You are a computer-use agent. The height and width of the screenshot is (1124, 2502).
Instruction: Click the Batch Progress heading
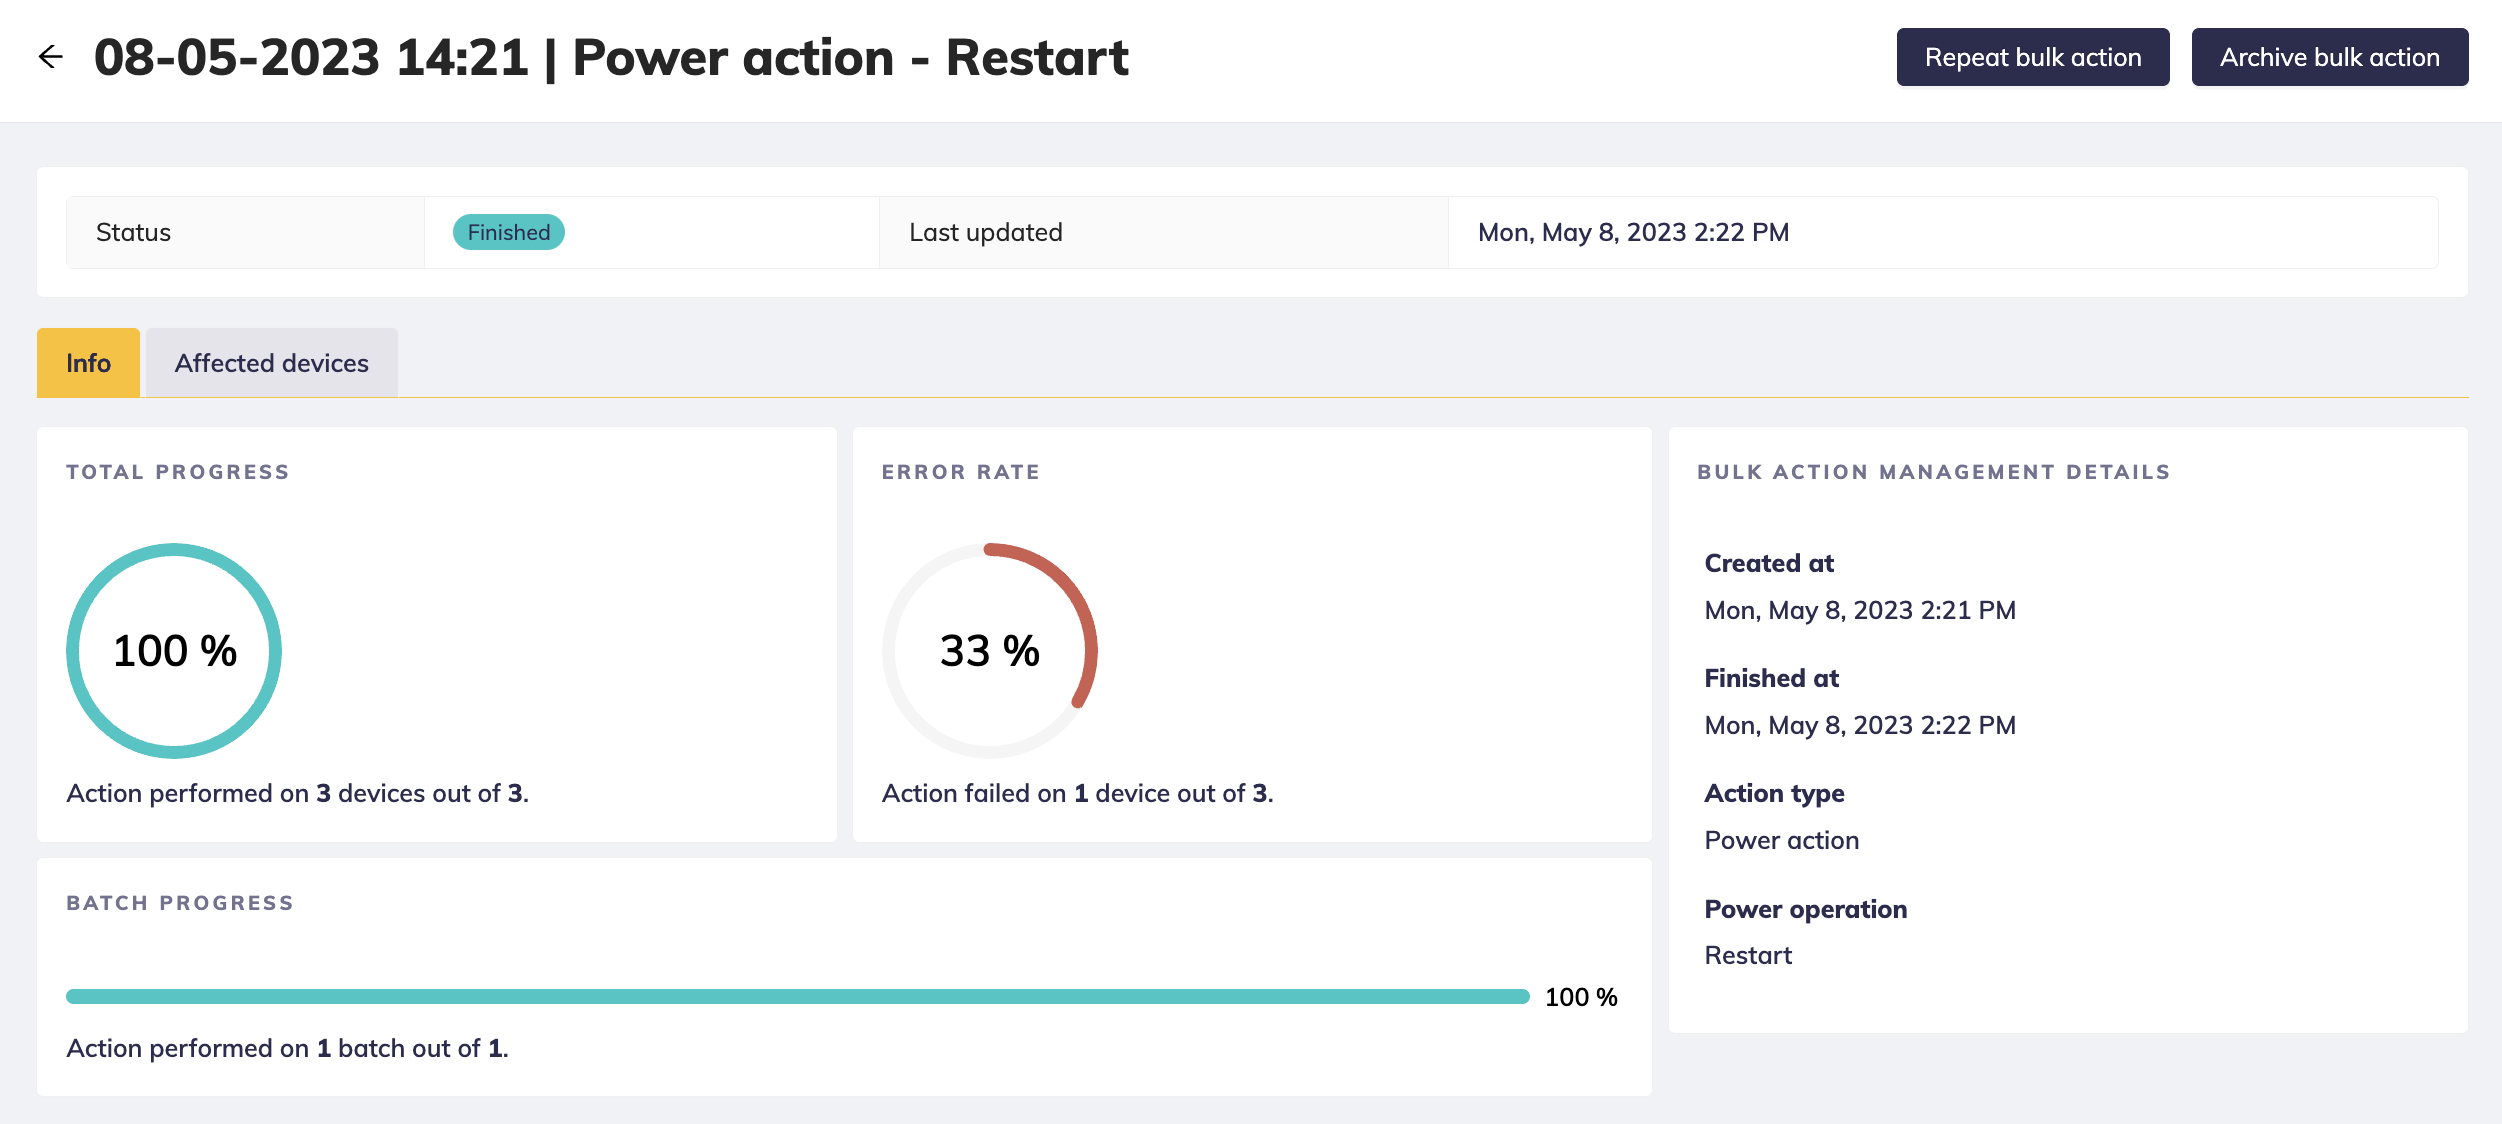(x=180, y=903)
